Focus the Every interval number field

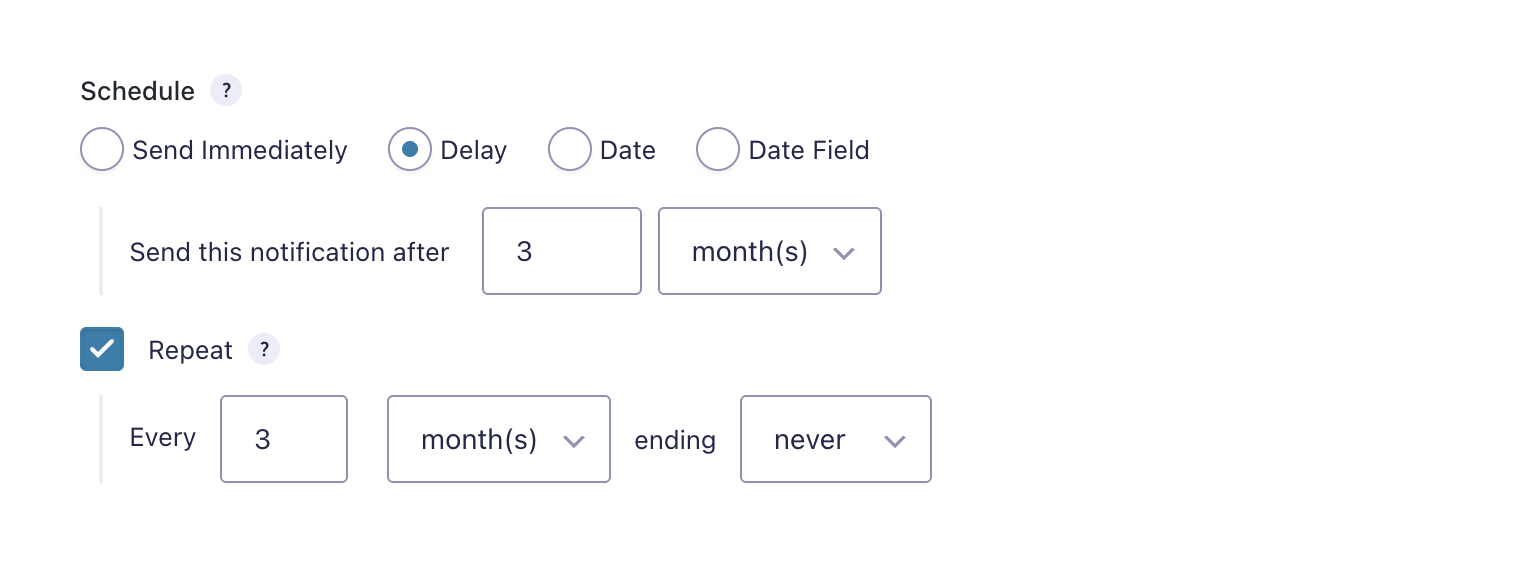(283, 440)
